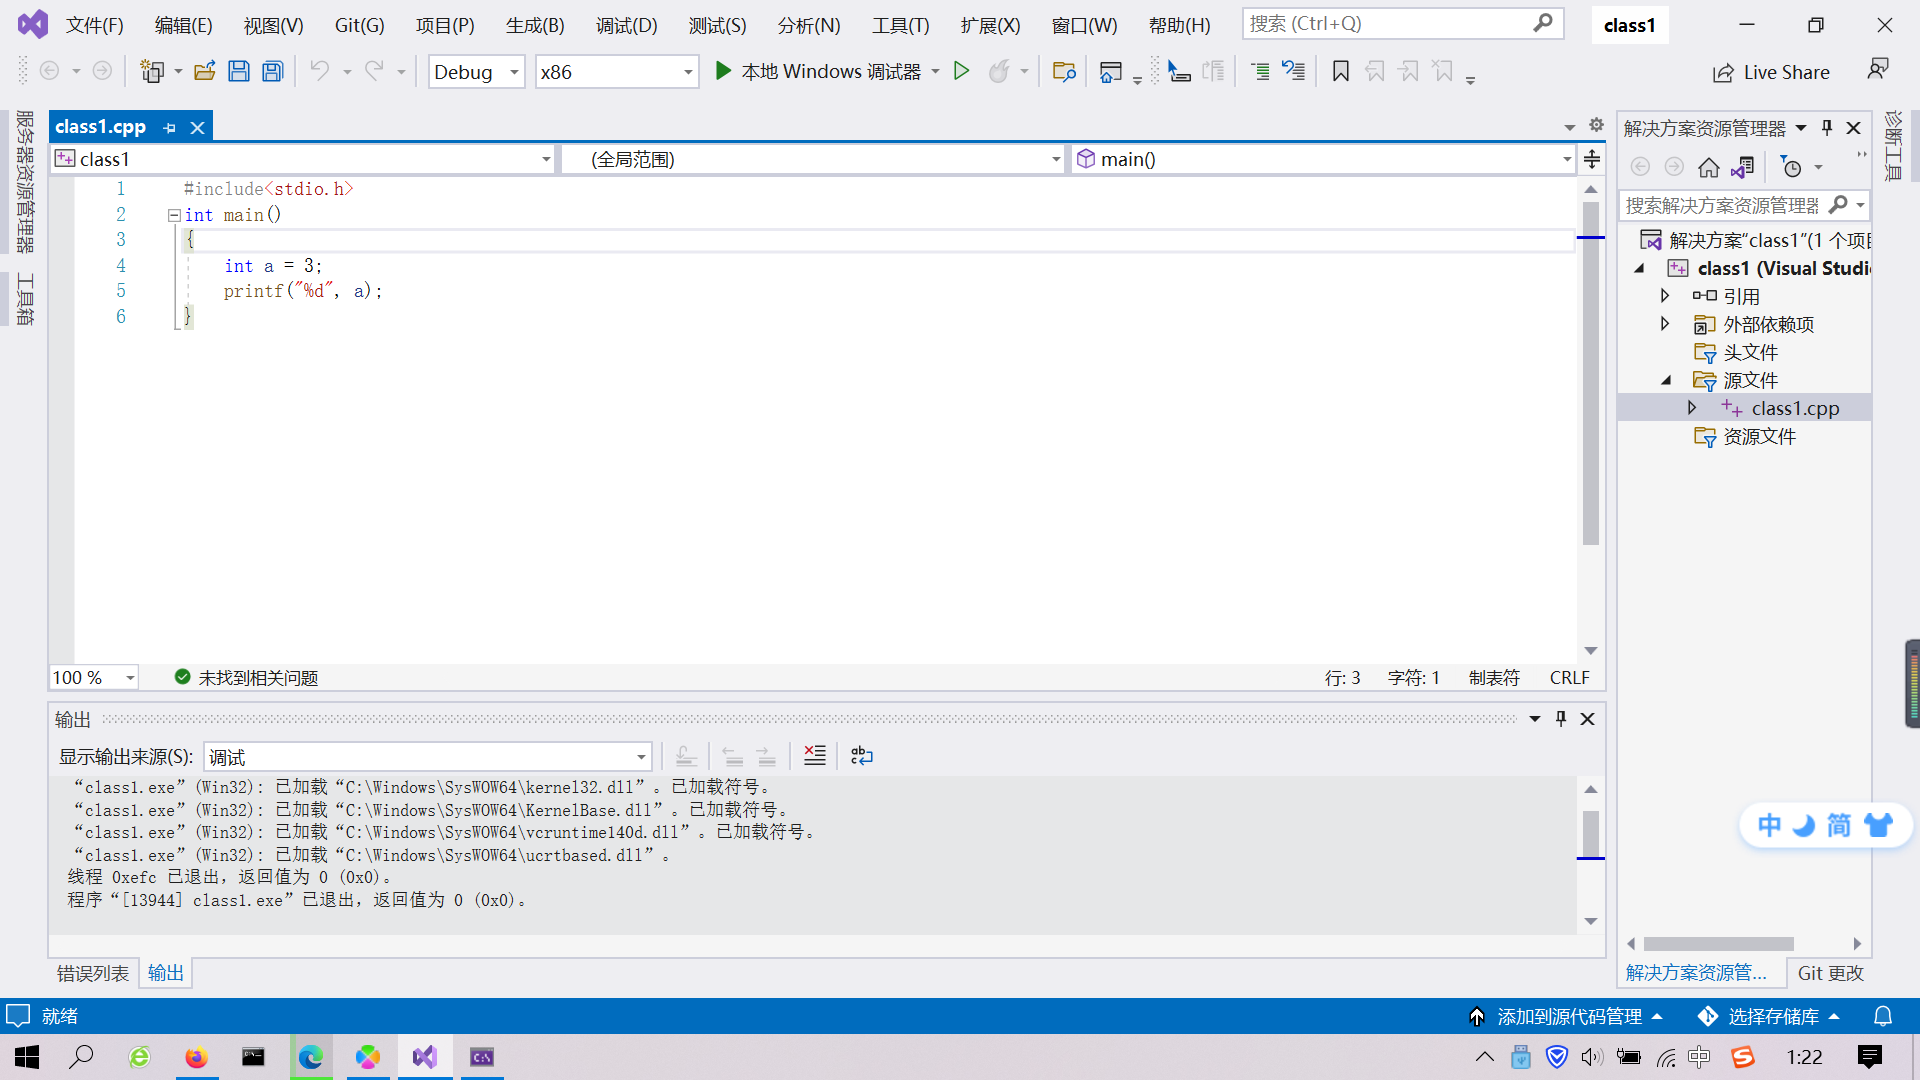Switch to the 错误列表 tab
Viewport: 1920px width, 1080px height.
point(92,973)
